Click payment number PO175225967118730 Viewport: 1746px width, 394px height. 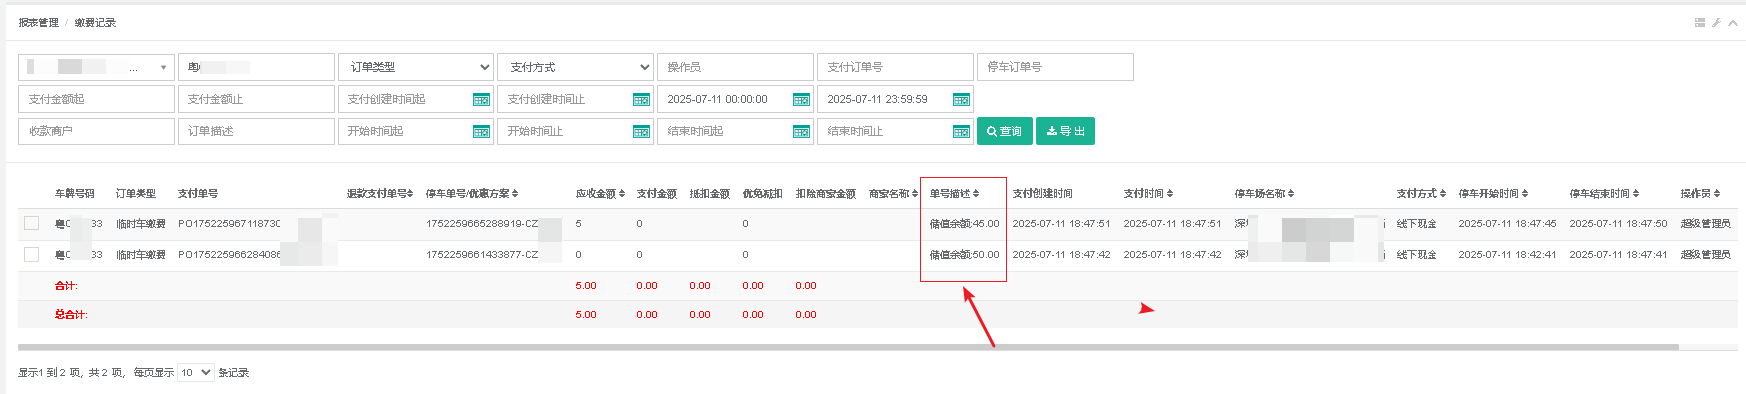click(229, 224)
